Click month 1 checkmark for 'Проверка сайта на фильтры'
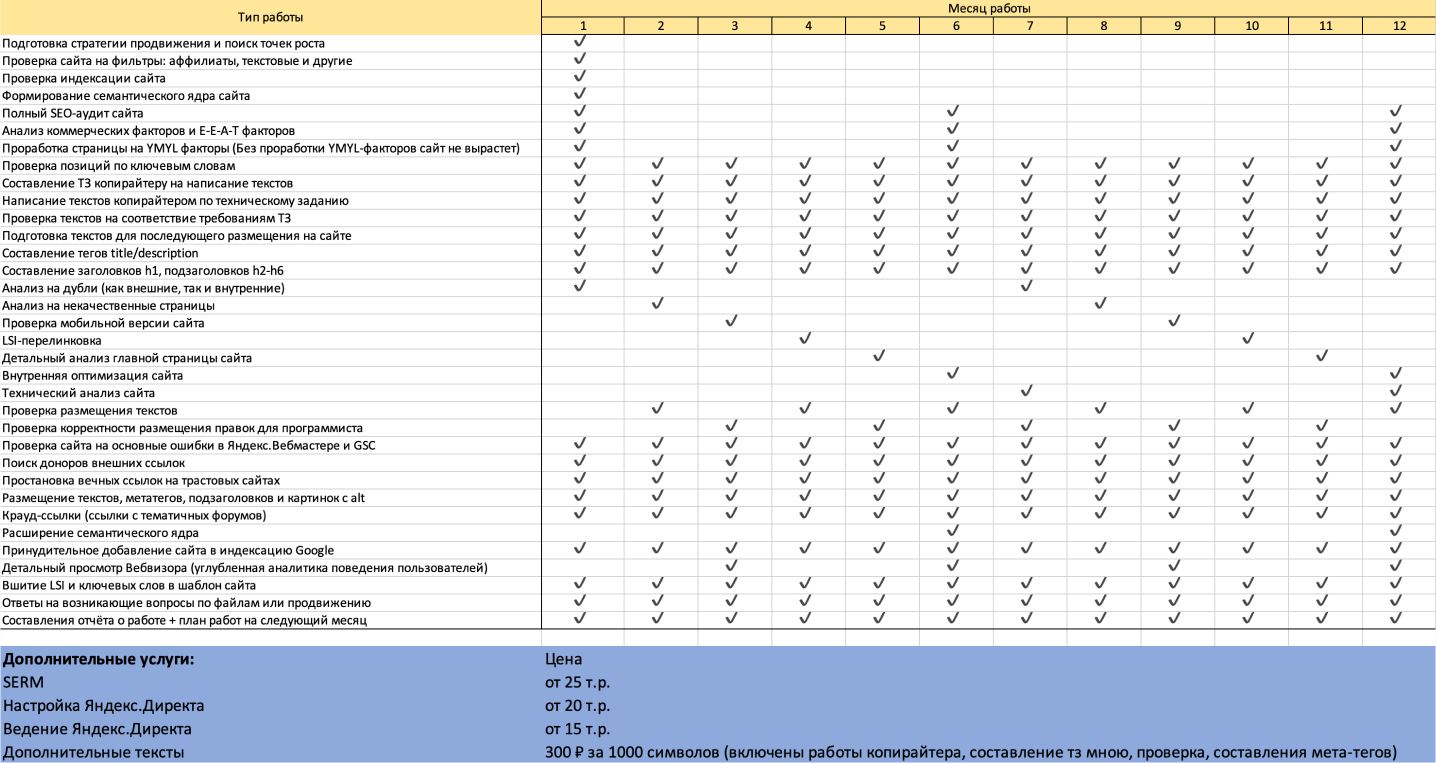Screen dimensions: 1436x763 pos(580,59)
